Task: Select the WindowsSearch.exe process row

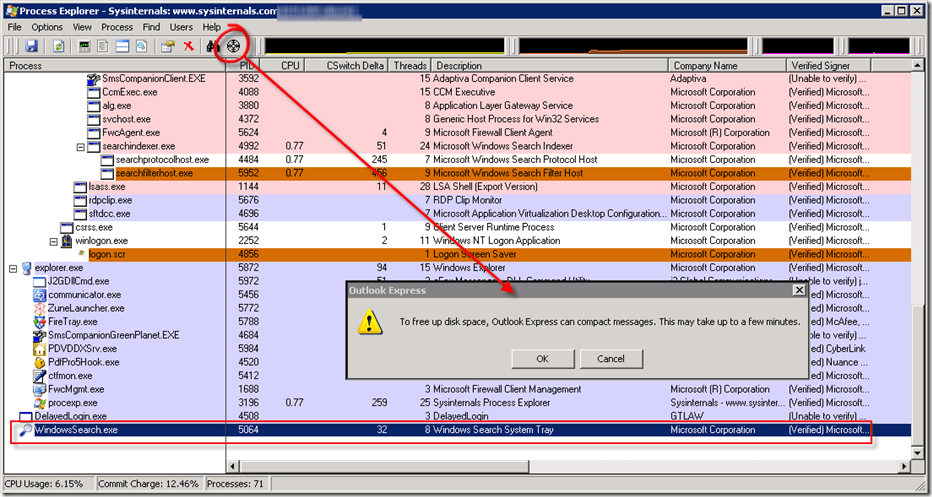Action: 76,430
